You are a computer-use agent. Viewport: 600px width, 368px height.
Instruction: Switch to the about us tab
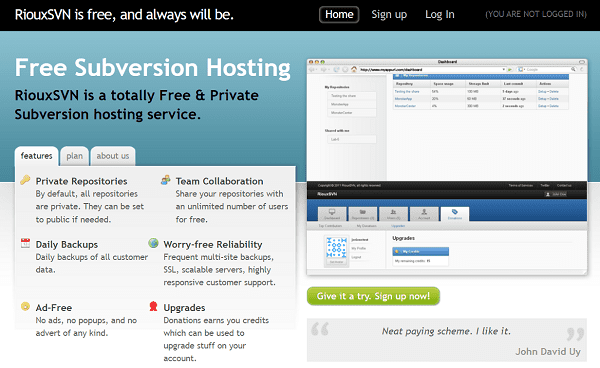pos(112,156)
